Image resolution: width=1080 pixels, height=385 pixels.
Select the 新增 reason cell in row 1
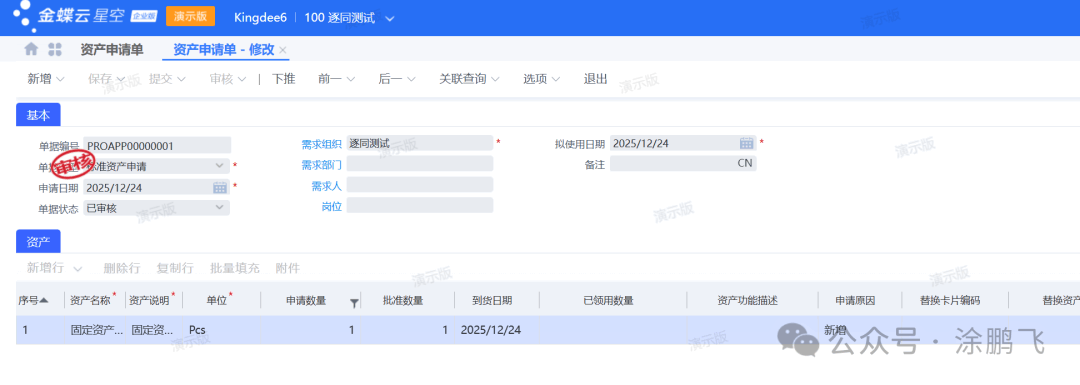pyautogui.click(x=859, y=330)
